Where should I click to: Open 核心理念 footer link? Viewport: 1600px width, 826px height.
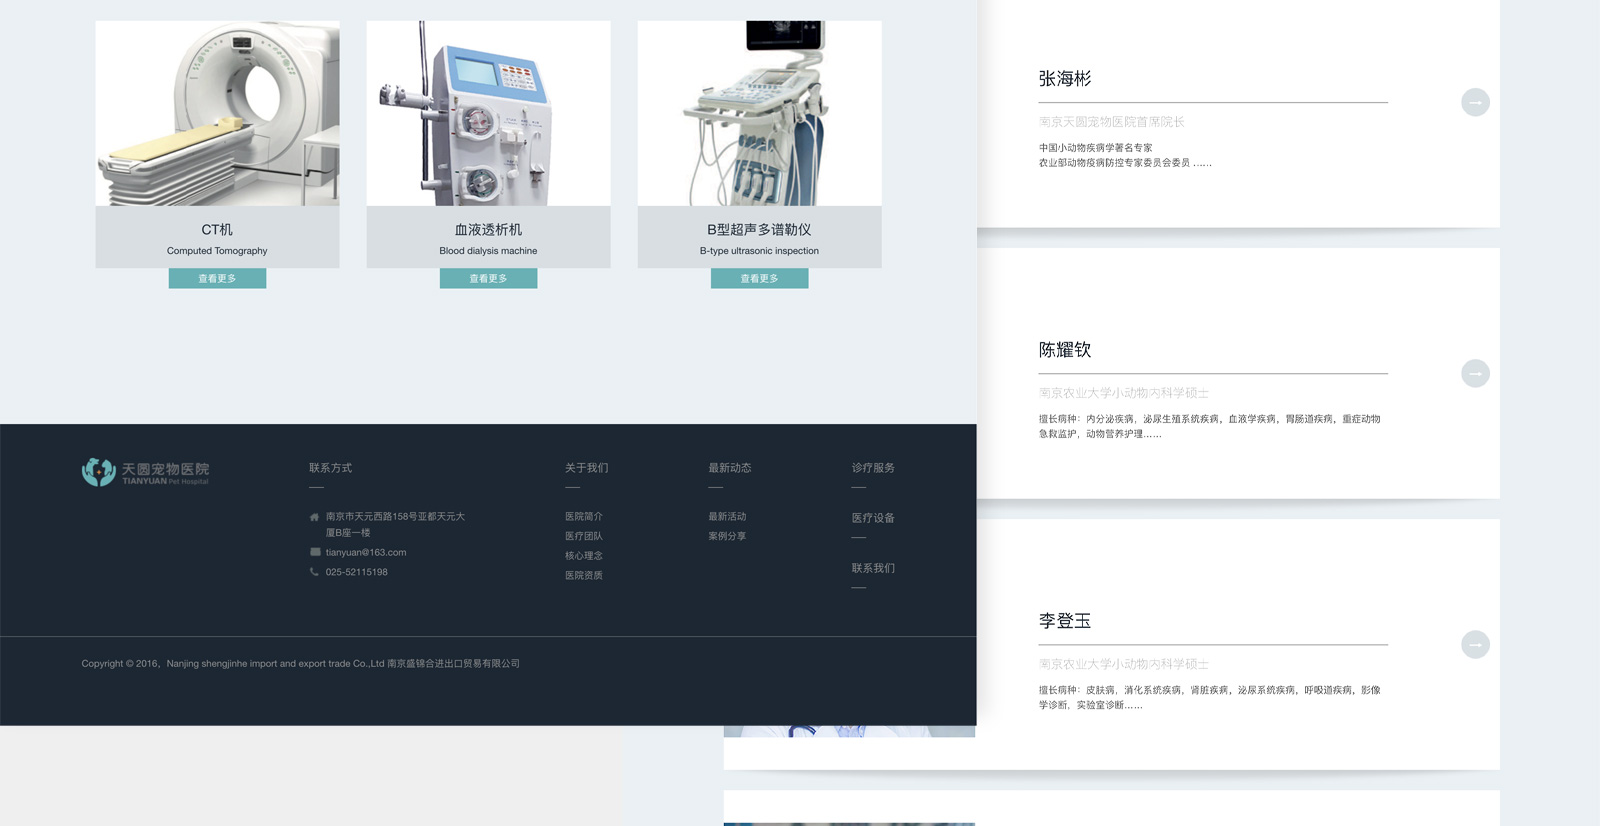[x=584, y=556]
